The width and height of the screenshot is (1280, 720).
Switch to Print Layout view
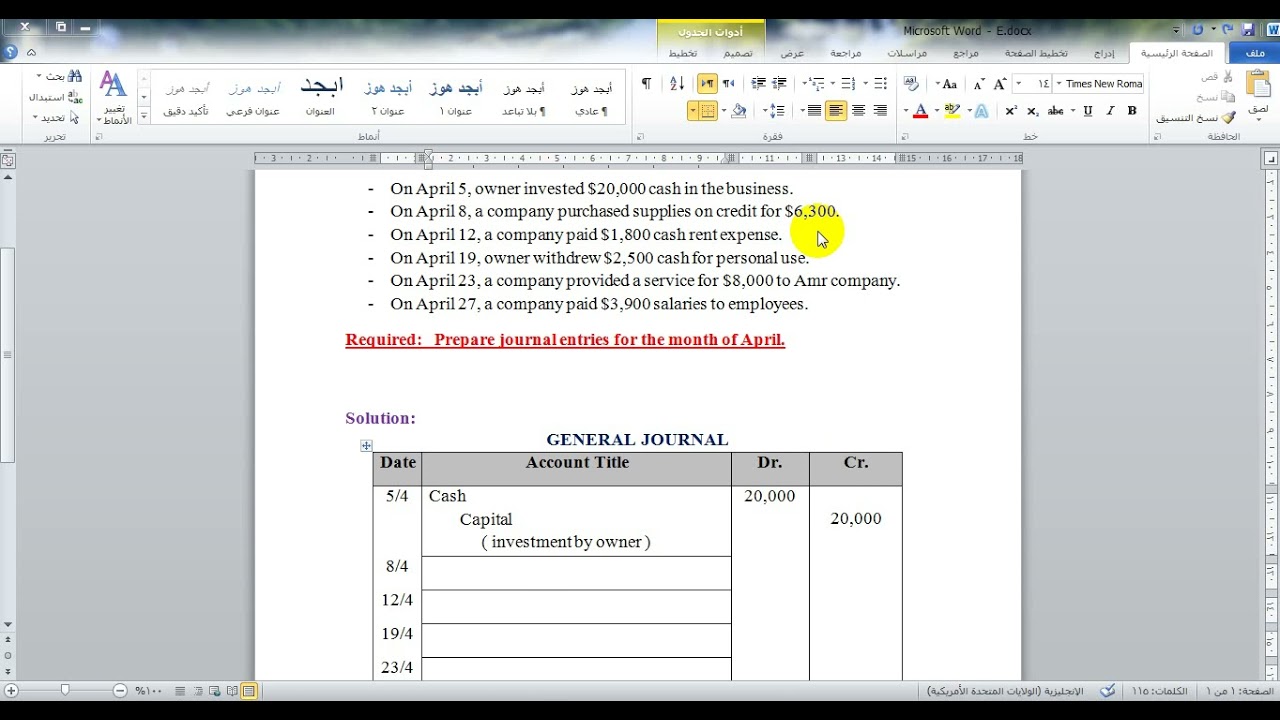[x=249, y=691]
